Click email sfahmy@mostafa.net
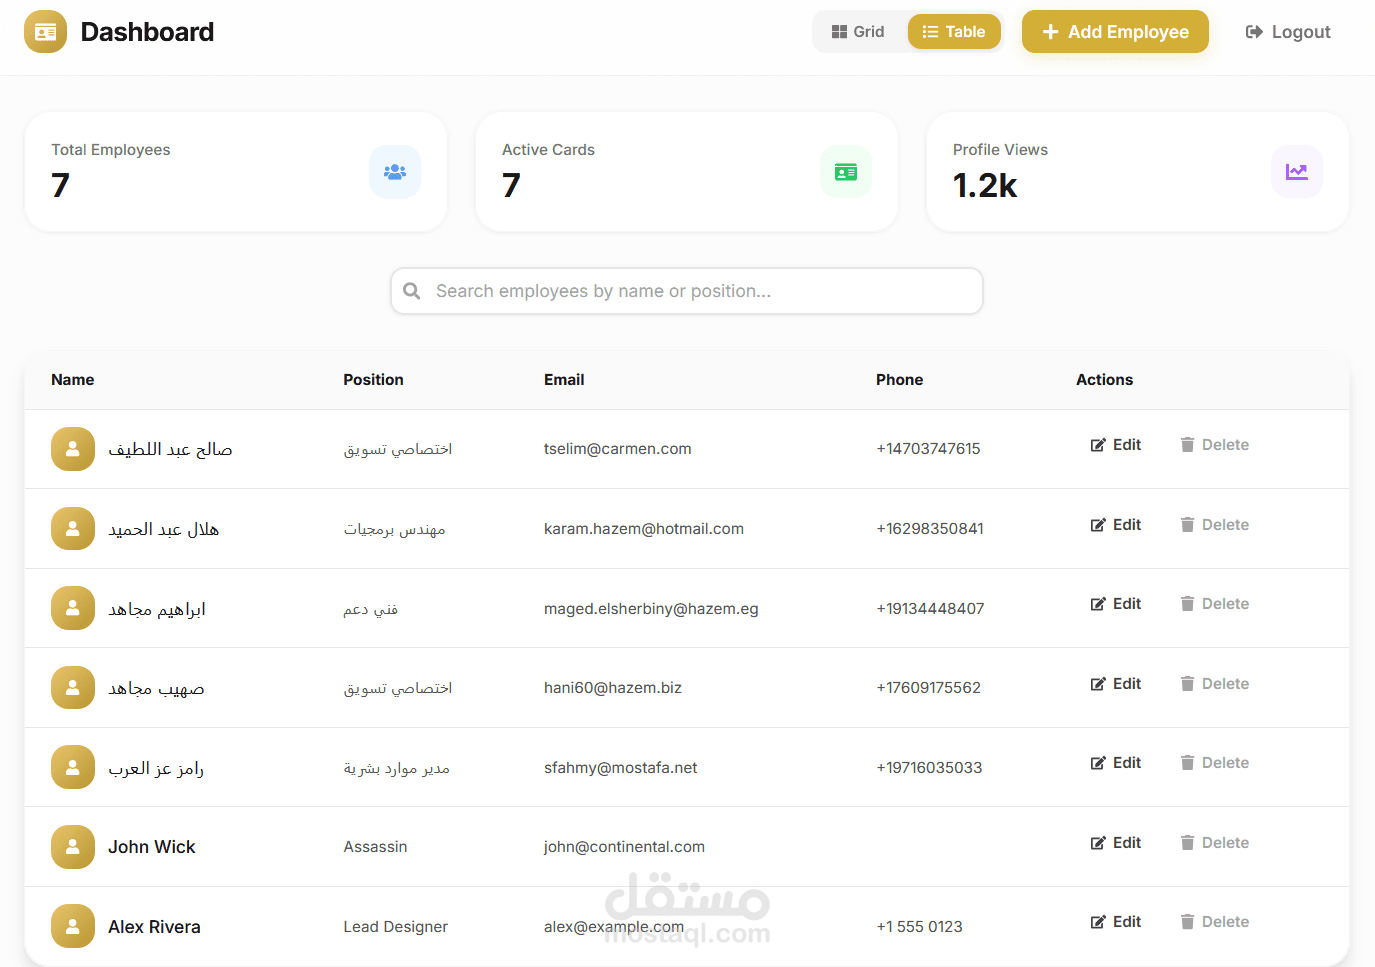Screen dimensions: 1375x967 620,768
